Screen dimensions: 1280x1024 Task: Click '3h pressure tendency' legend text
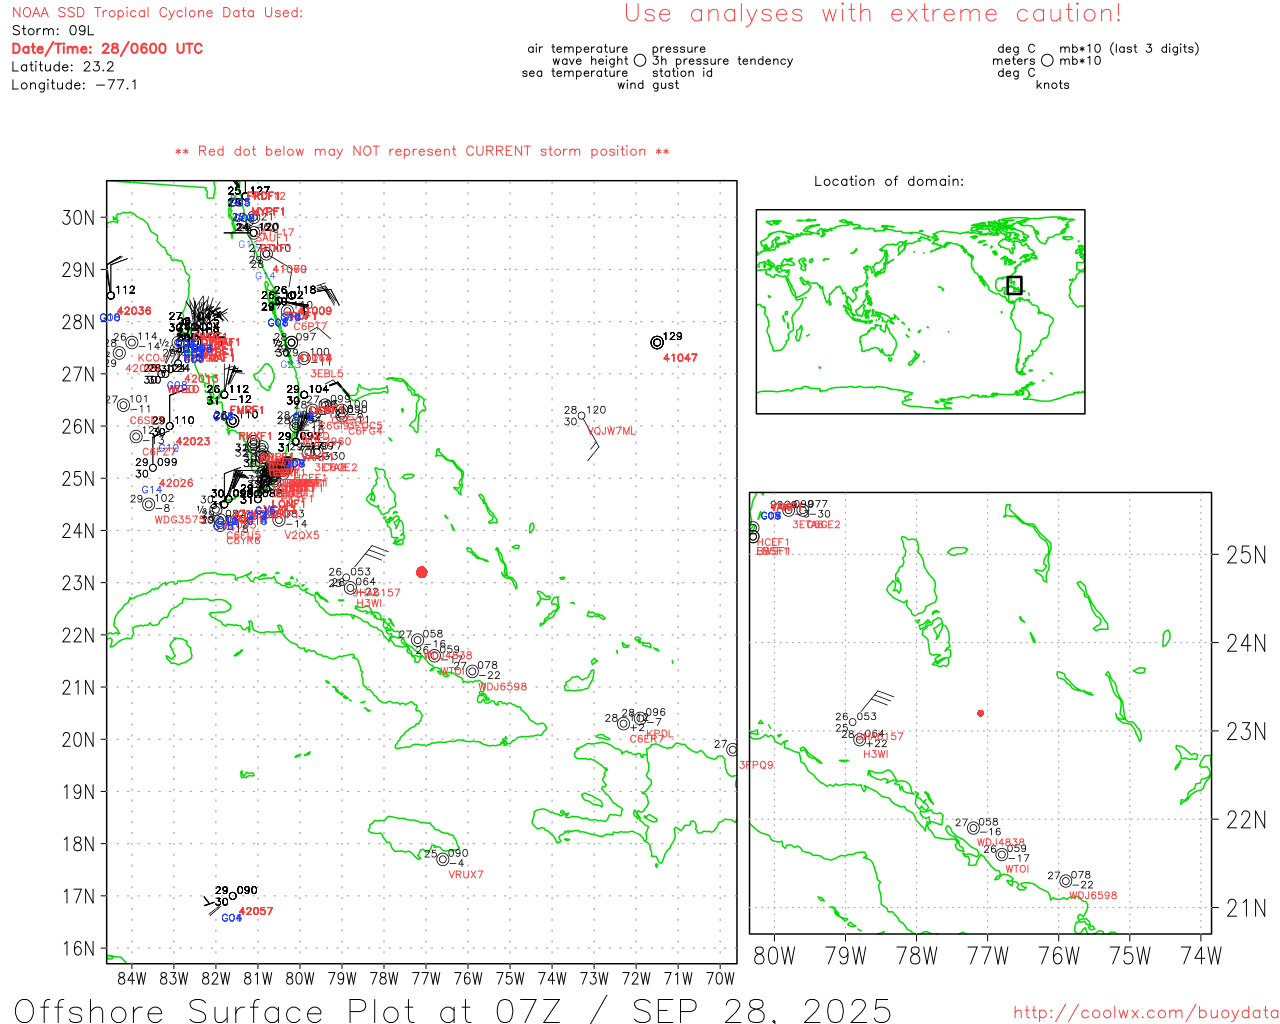(723, 61)
